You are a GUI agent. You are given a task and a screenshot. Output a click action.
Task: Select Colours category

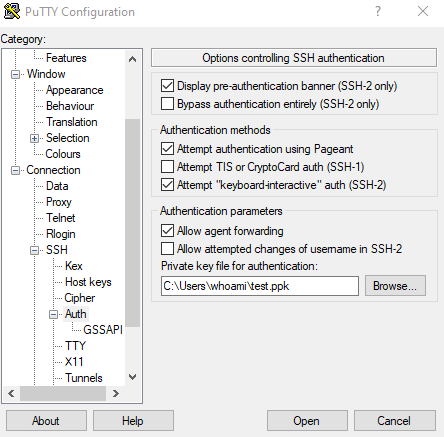pos(63,154)
